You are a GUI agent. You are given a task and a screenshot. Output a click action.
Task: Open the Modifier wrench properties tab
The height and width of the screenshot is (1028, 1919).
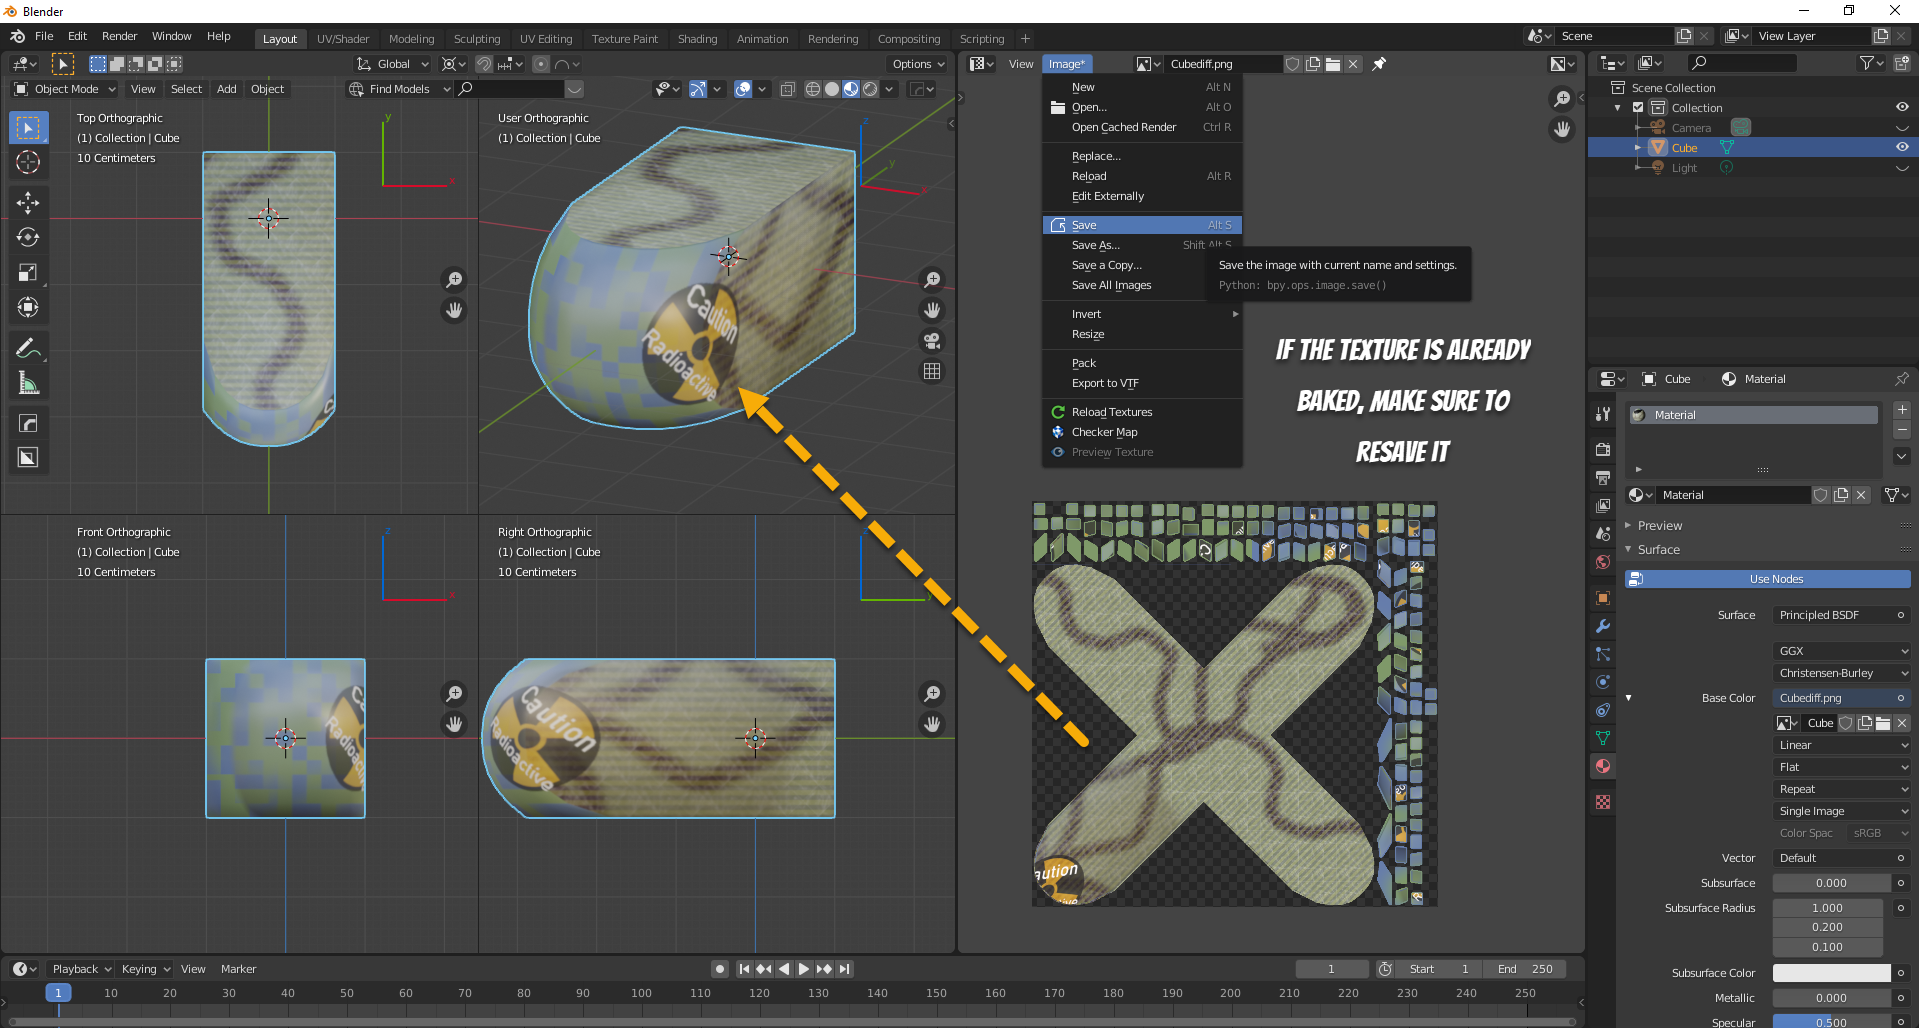(1603, 626)
